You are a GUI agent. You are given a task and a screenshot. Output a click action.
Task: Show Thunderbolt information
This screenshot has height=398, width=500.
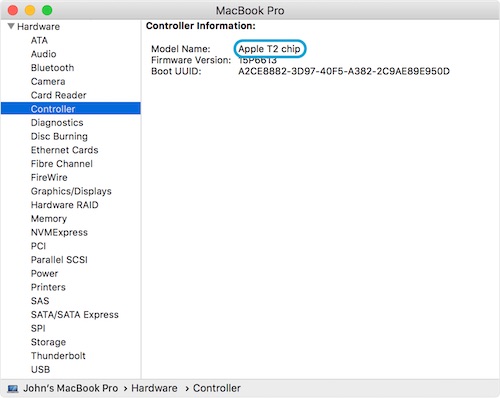point(58,356)
